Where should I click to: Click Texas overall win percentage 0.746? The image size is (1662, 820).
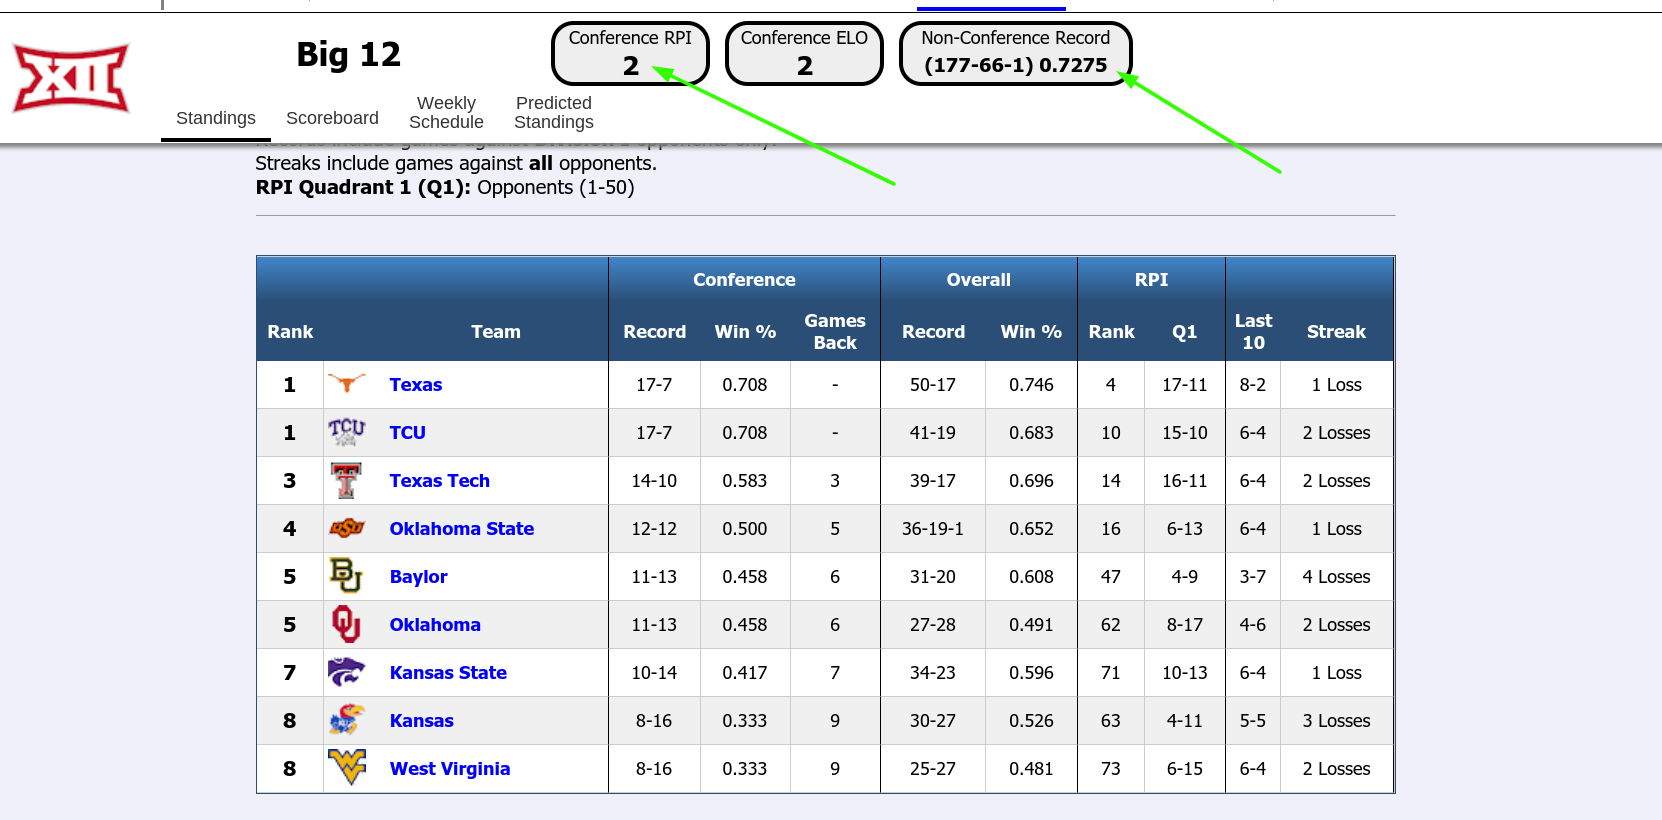(1031, 385)
